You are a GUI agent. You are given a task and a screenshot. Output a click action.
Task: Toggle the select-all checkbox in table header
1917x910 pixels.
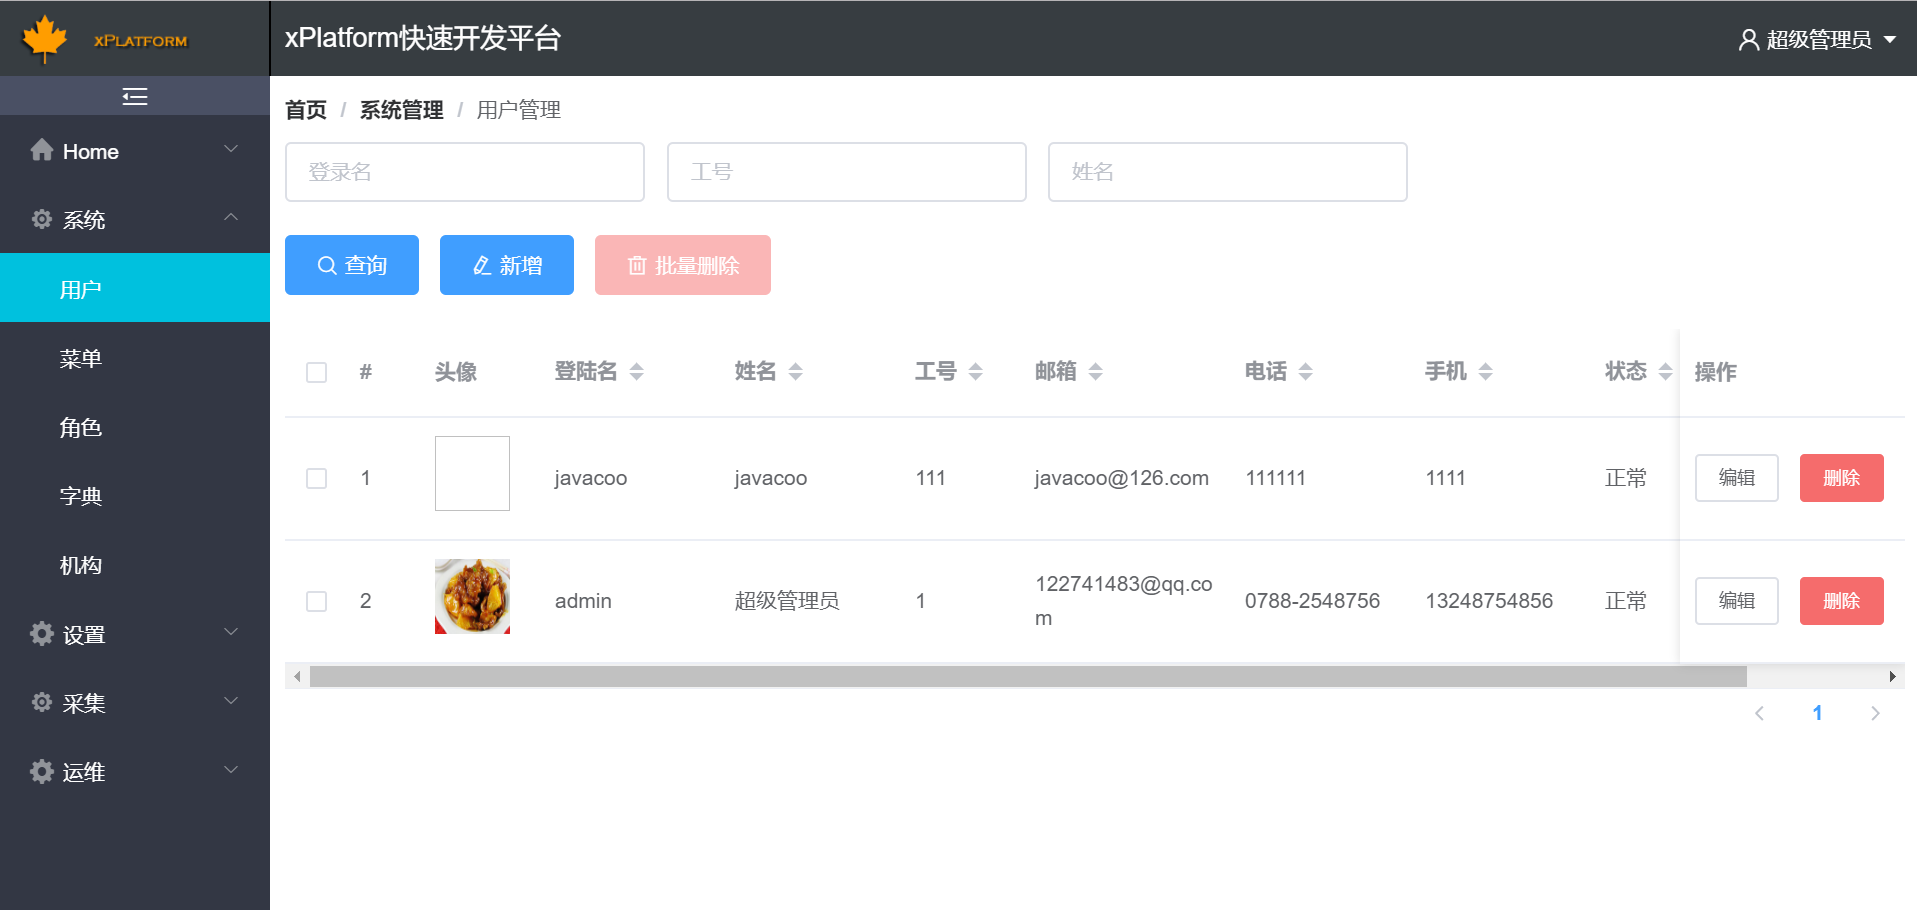317,371
